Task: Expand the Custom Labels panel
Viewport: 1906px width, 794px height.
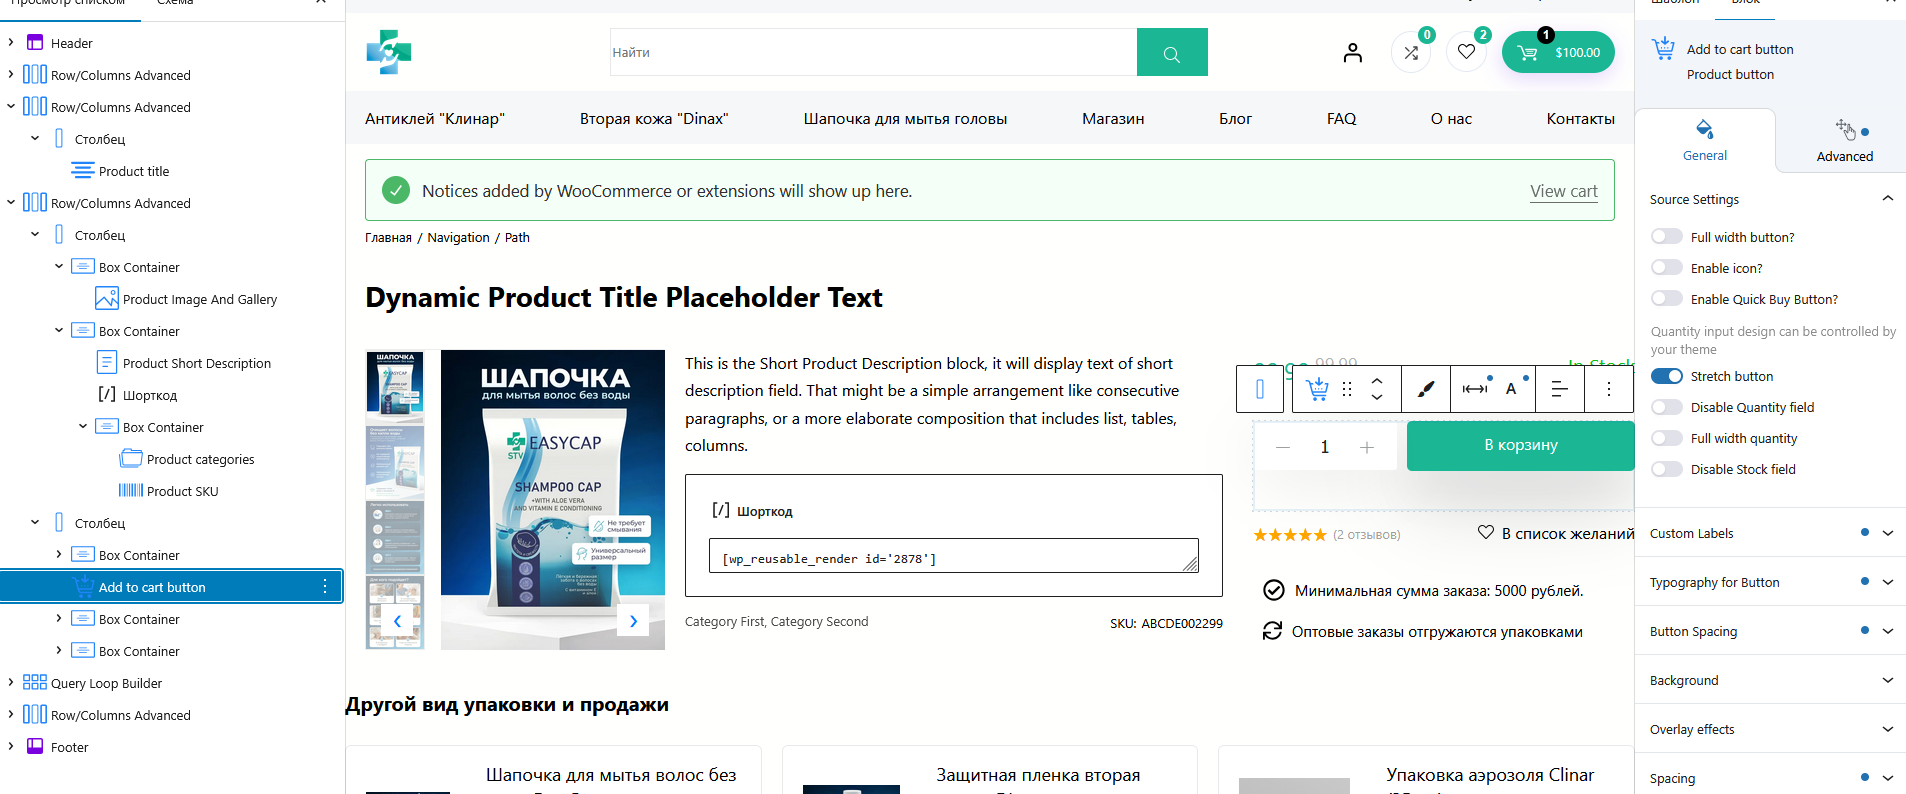Action: pos(1888,533)
